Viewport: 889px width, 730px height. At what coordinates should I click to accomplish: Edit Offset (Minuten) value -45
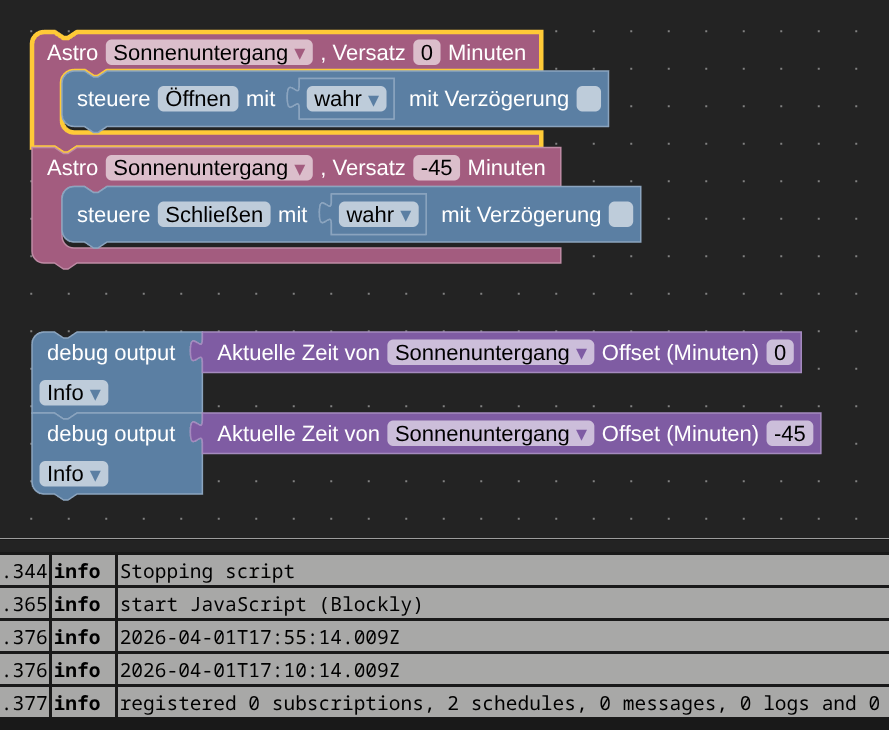[x=790, y=434]
